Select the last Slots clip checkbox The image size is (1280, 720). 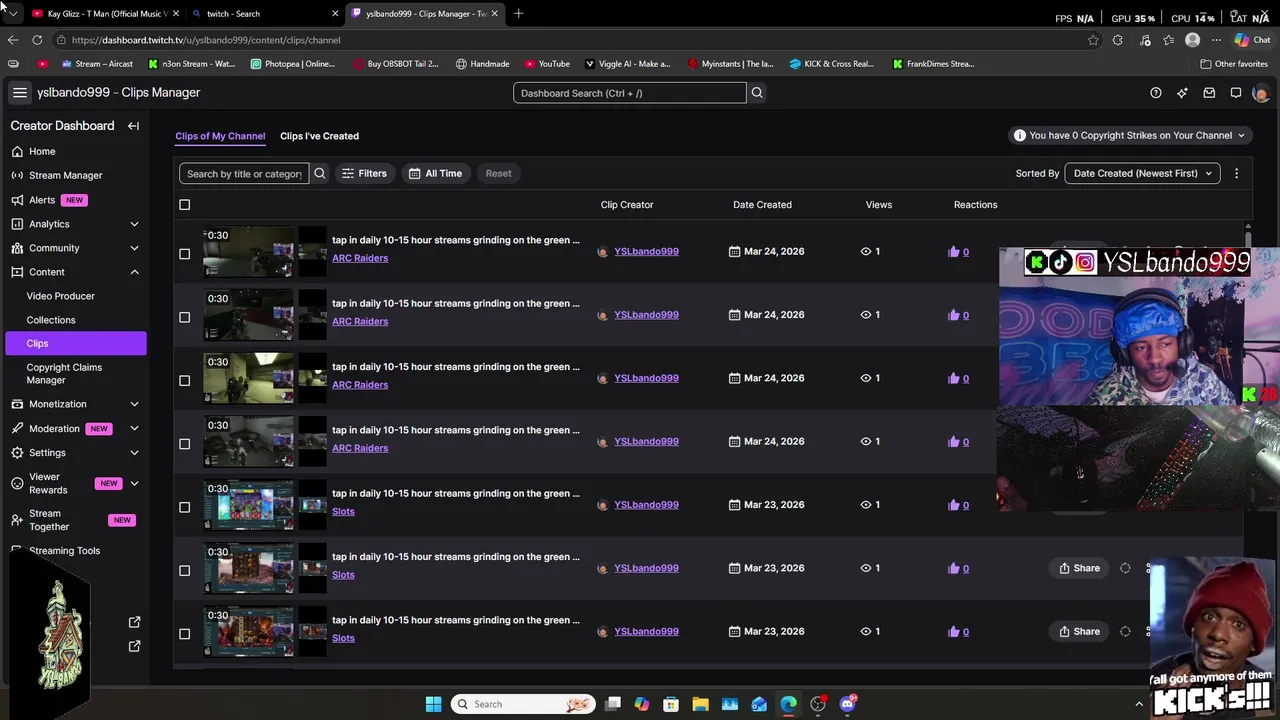(184, 634)
